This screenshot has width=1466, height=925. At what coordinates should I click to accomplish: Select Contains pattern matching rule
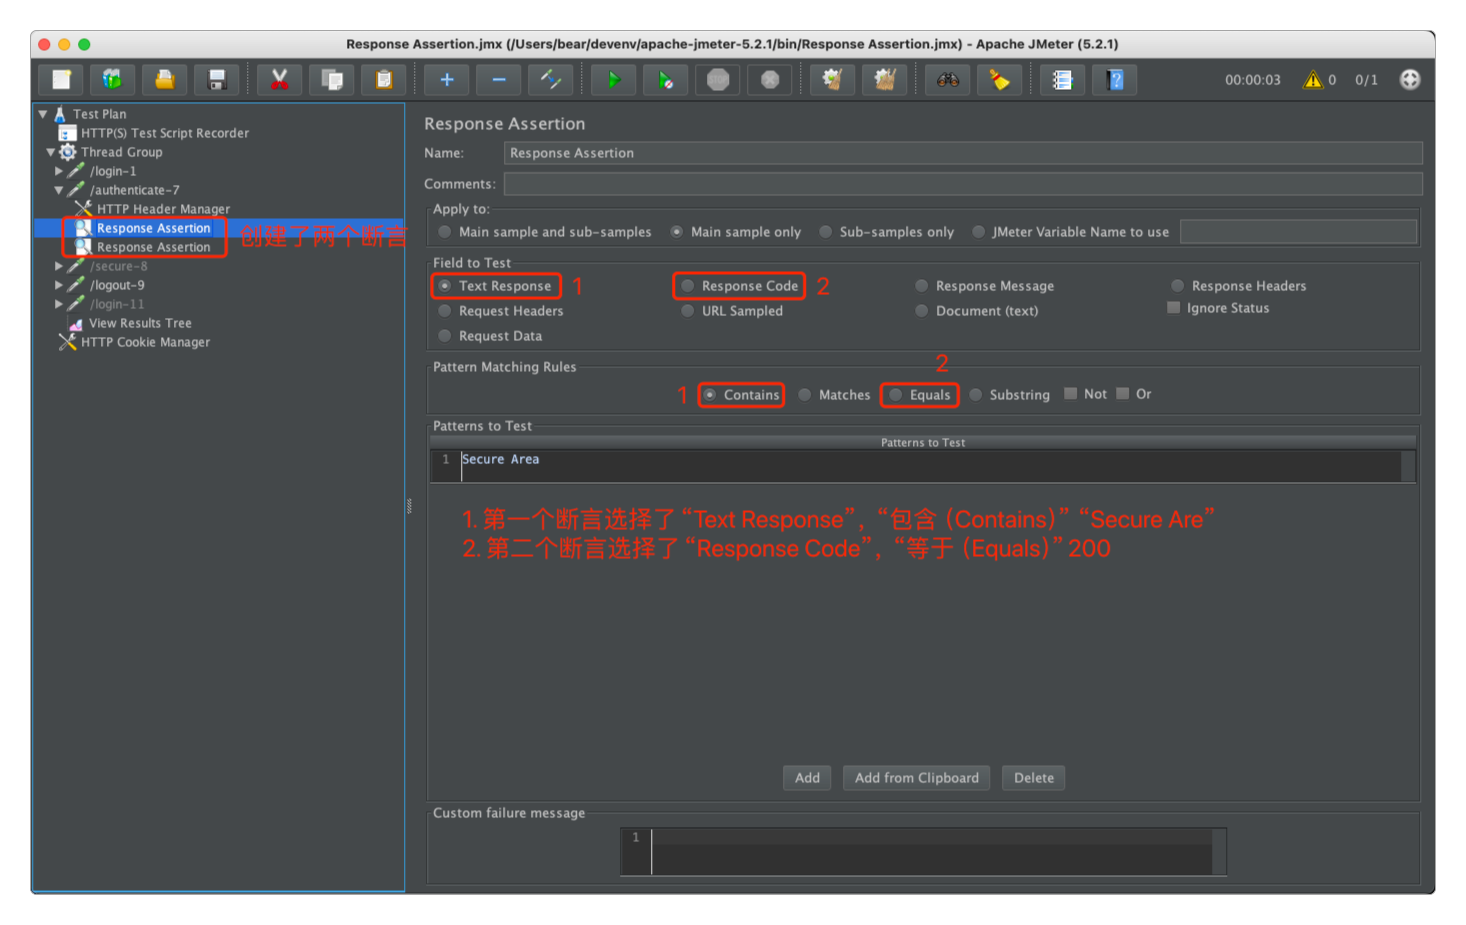pyautogui.click(x=741, y=395)
